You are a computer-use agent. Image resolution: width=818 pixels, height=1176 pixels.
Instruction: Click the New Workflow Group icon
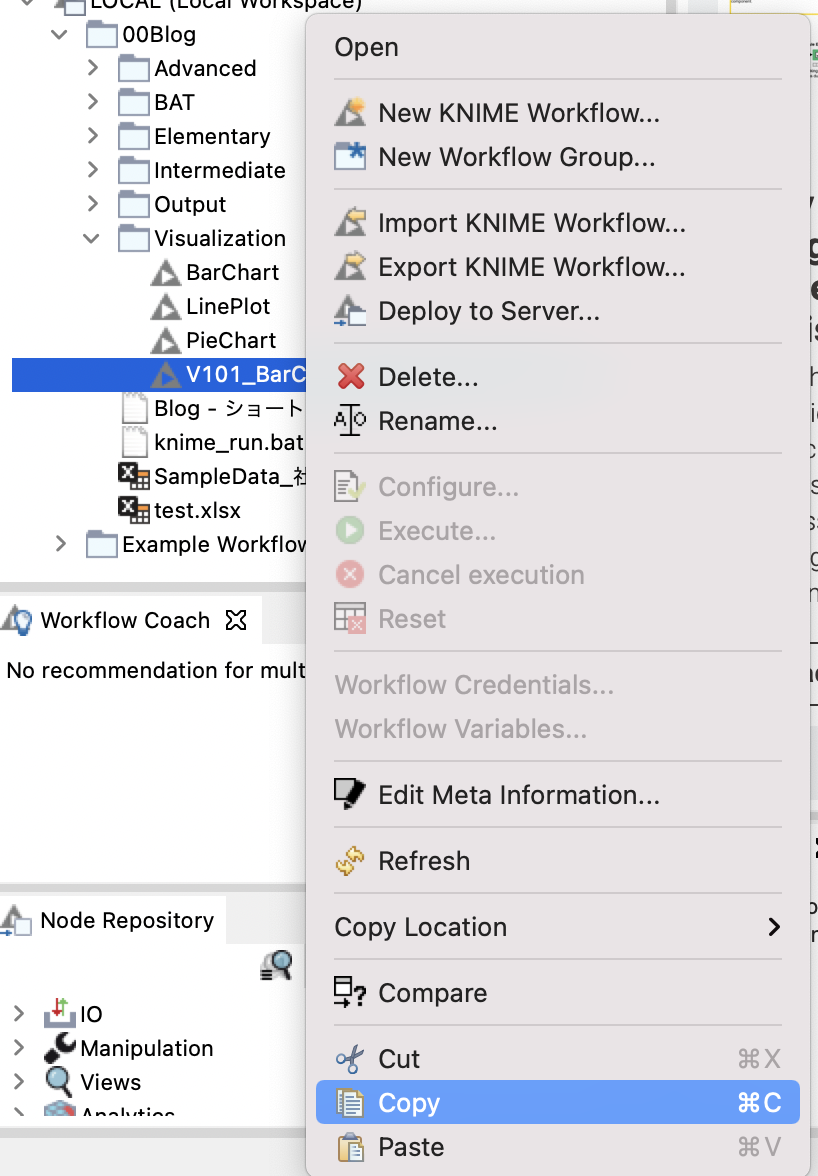(x=349, y=156)
